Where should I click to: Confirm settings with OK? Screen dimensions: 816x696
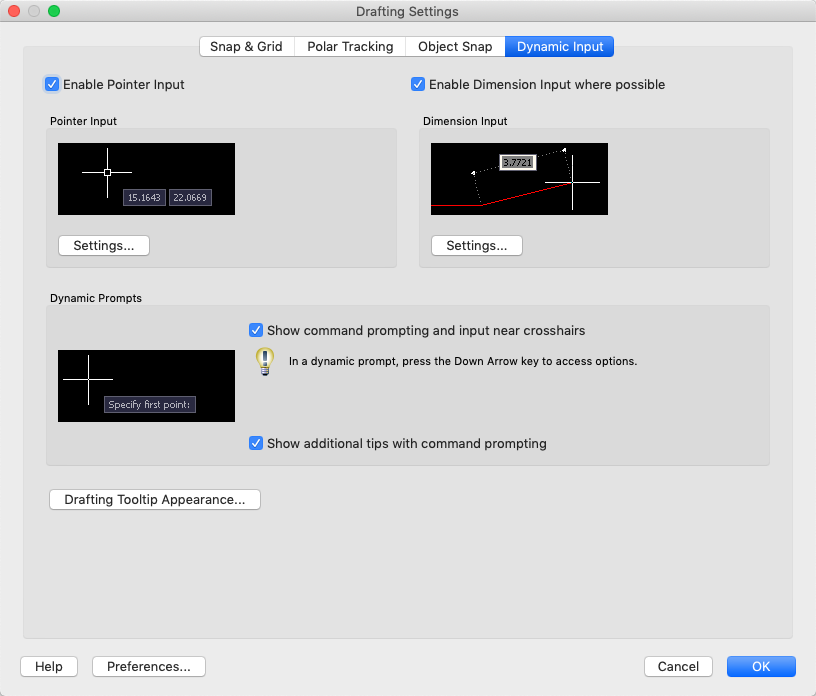(x=761, y=666)
